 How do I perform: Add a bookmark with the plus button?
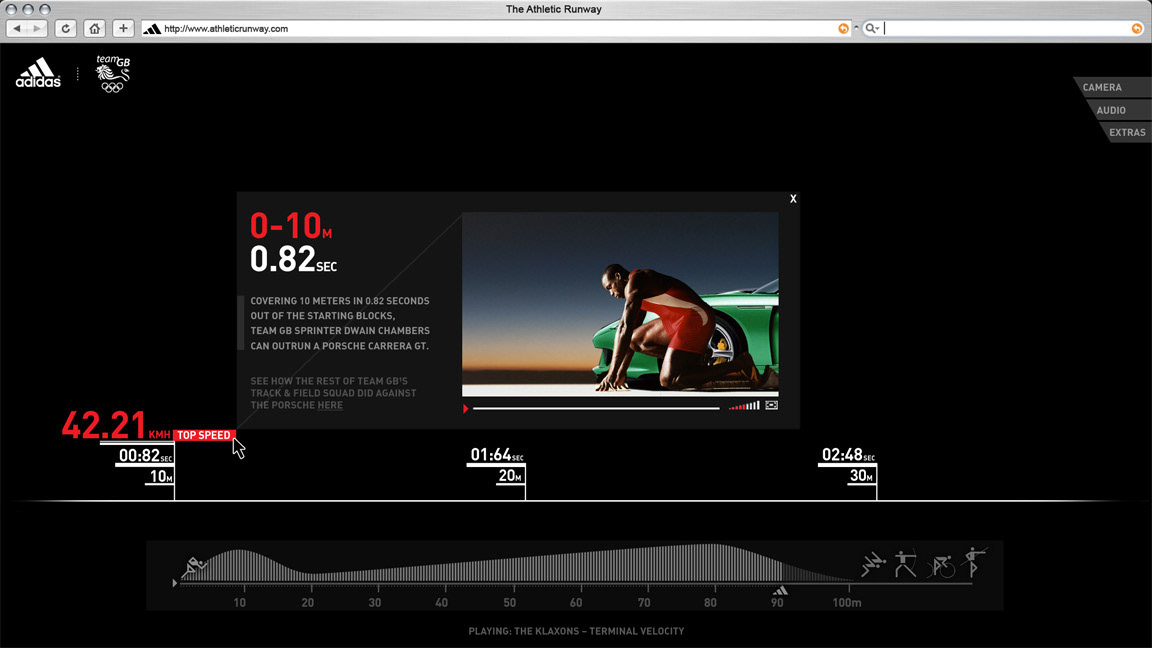(x=123, y=29)
